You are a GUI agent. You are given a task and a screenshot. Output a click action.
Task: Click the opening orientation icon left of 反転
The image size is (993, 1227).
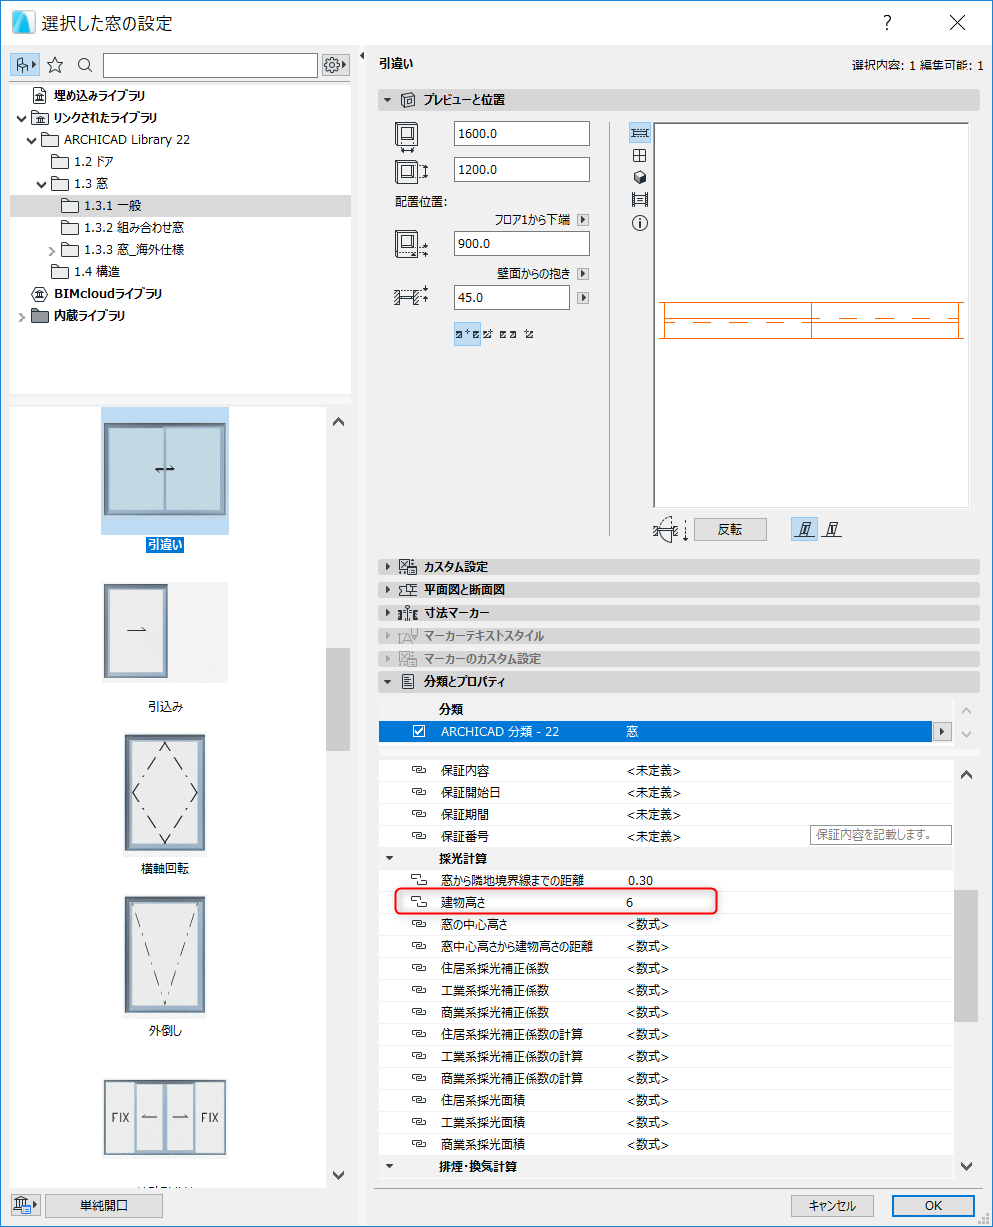669,530
